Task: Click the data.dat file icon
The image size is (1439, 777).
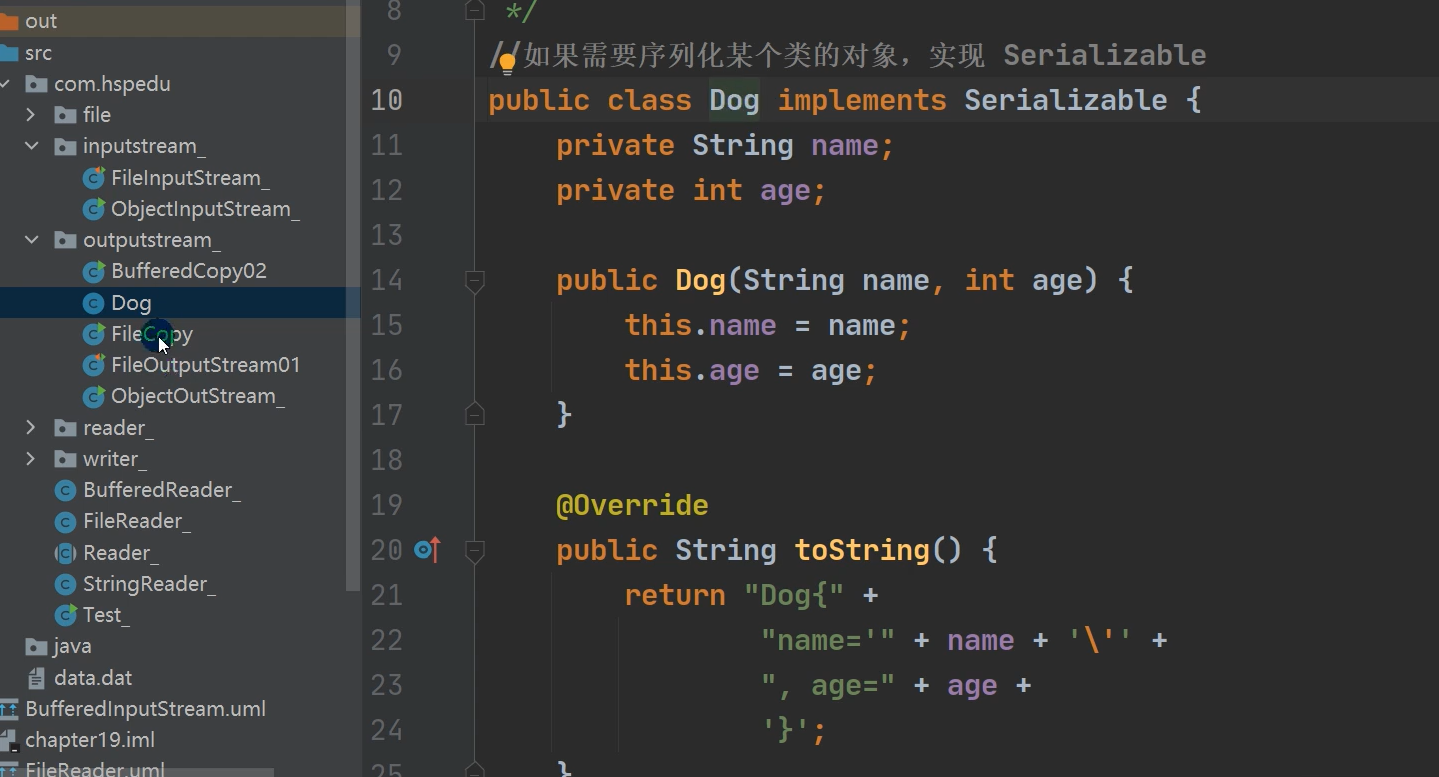Action: tap(36, 678)
